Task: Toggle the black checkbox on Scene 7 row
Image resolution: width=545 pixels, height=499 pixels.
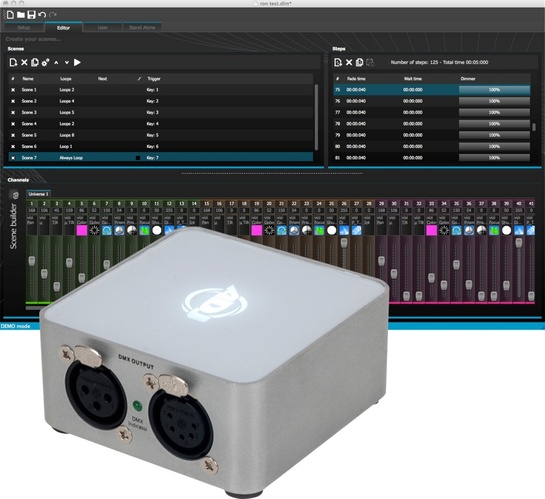Action: [x=138, y=158]
